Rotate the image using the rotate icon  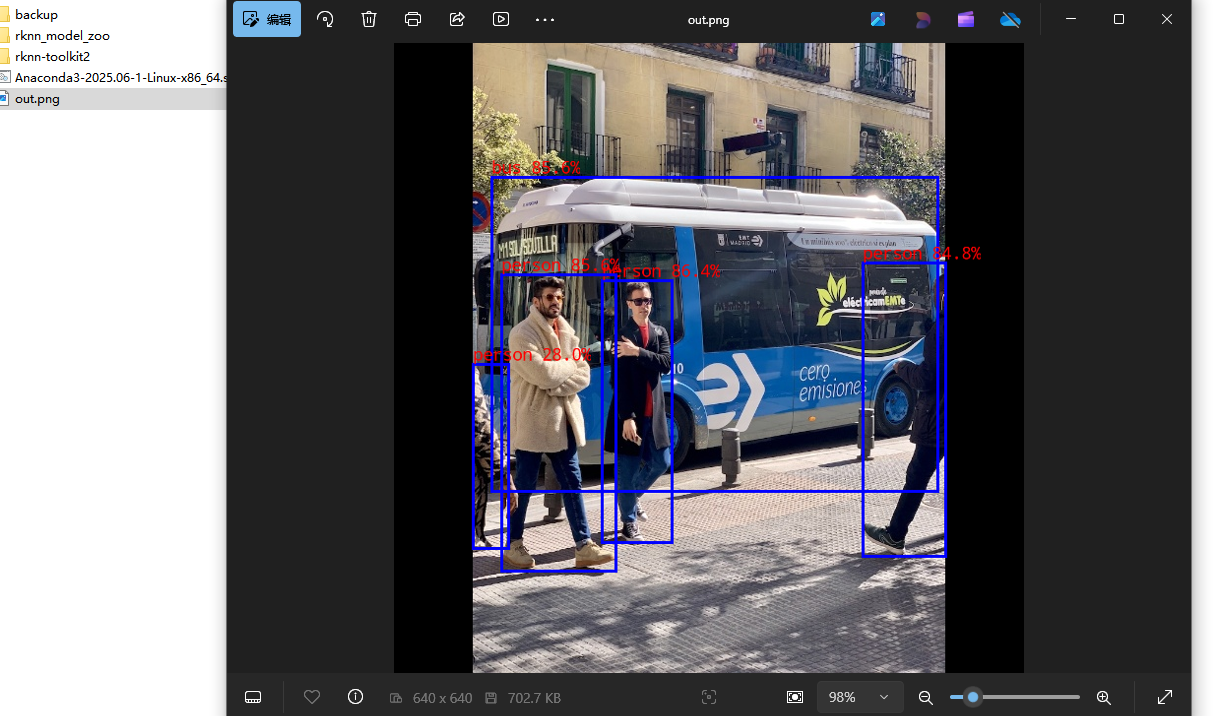pos(325,19)
